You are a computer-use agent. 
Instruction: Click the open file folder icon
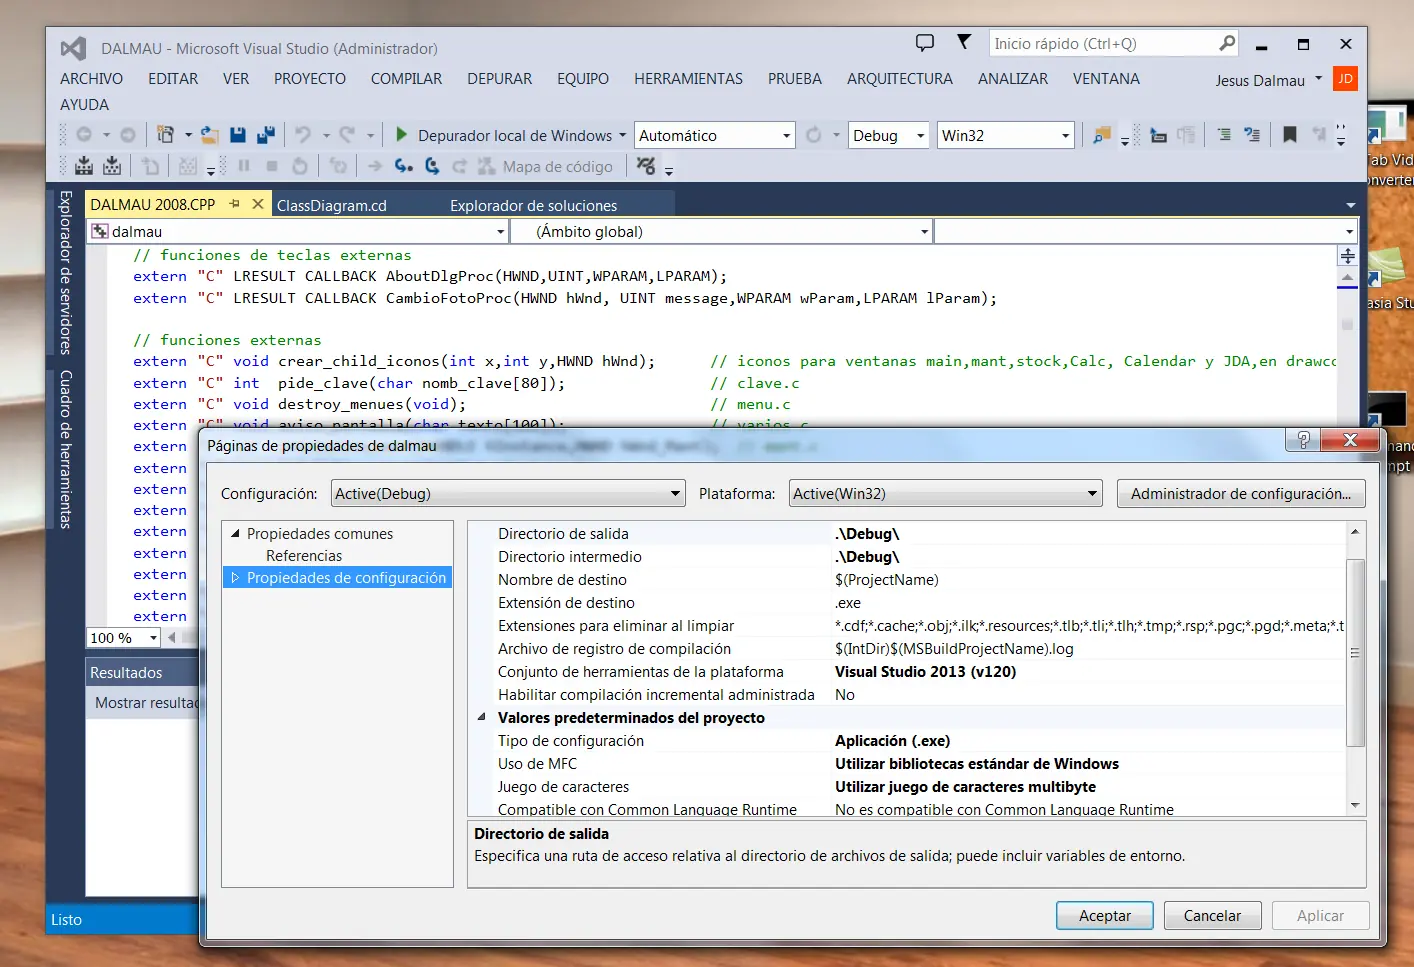click(209, 134)
